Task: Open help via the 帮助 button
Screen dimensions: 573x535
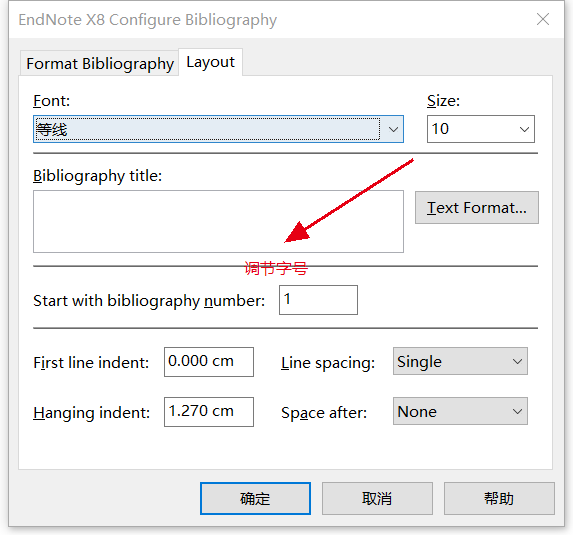Action: coord(499,498)
